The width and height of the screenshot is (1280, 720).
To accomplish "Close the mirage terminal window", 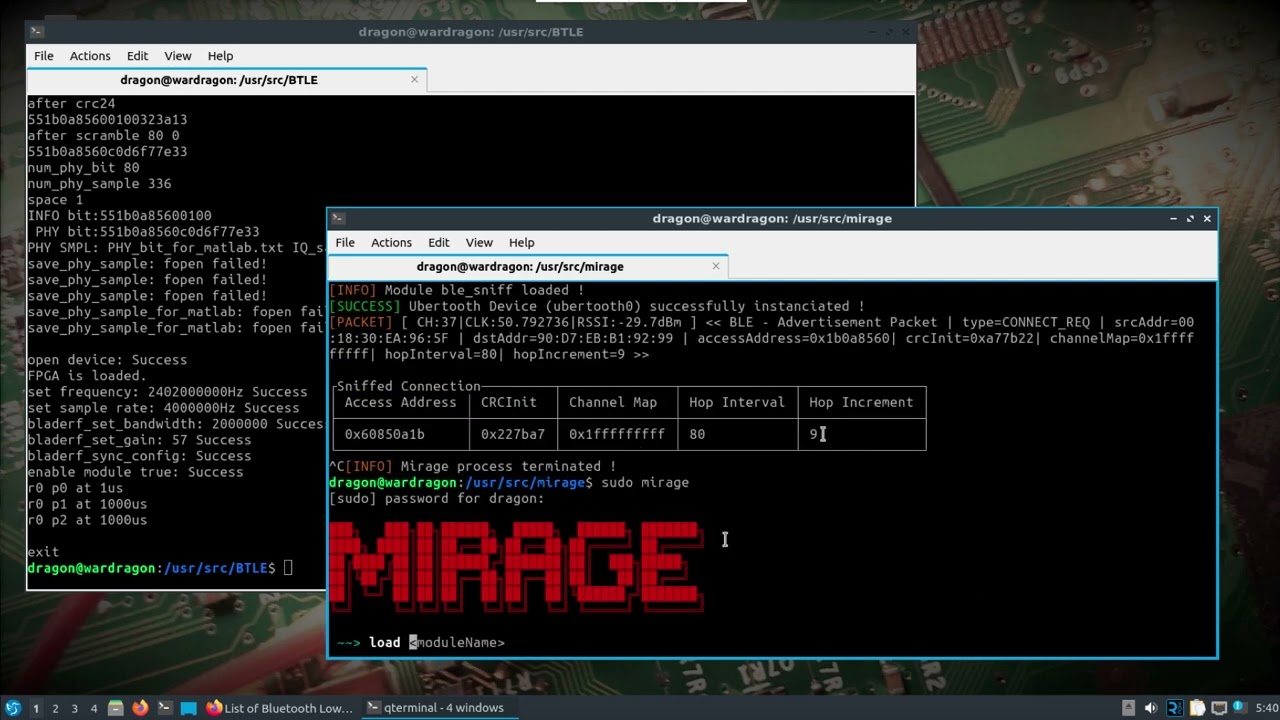I will pos(1207,218).
